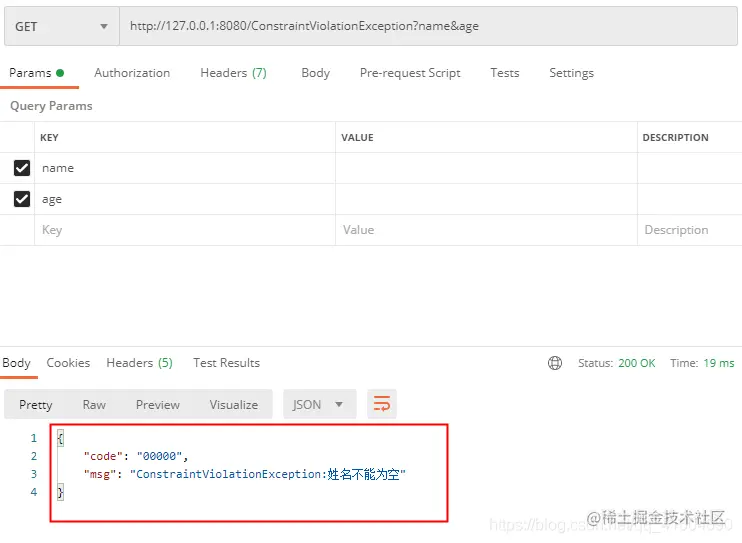This screenshot has height=543, width=742.
Task: Click the Status 200 OK text
Action: [x=616, y=363]
